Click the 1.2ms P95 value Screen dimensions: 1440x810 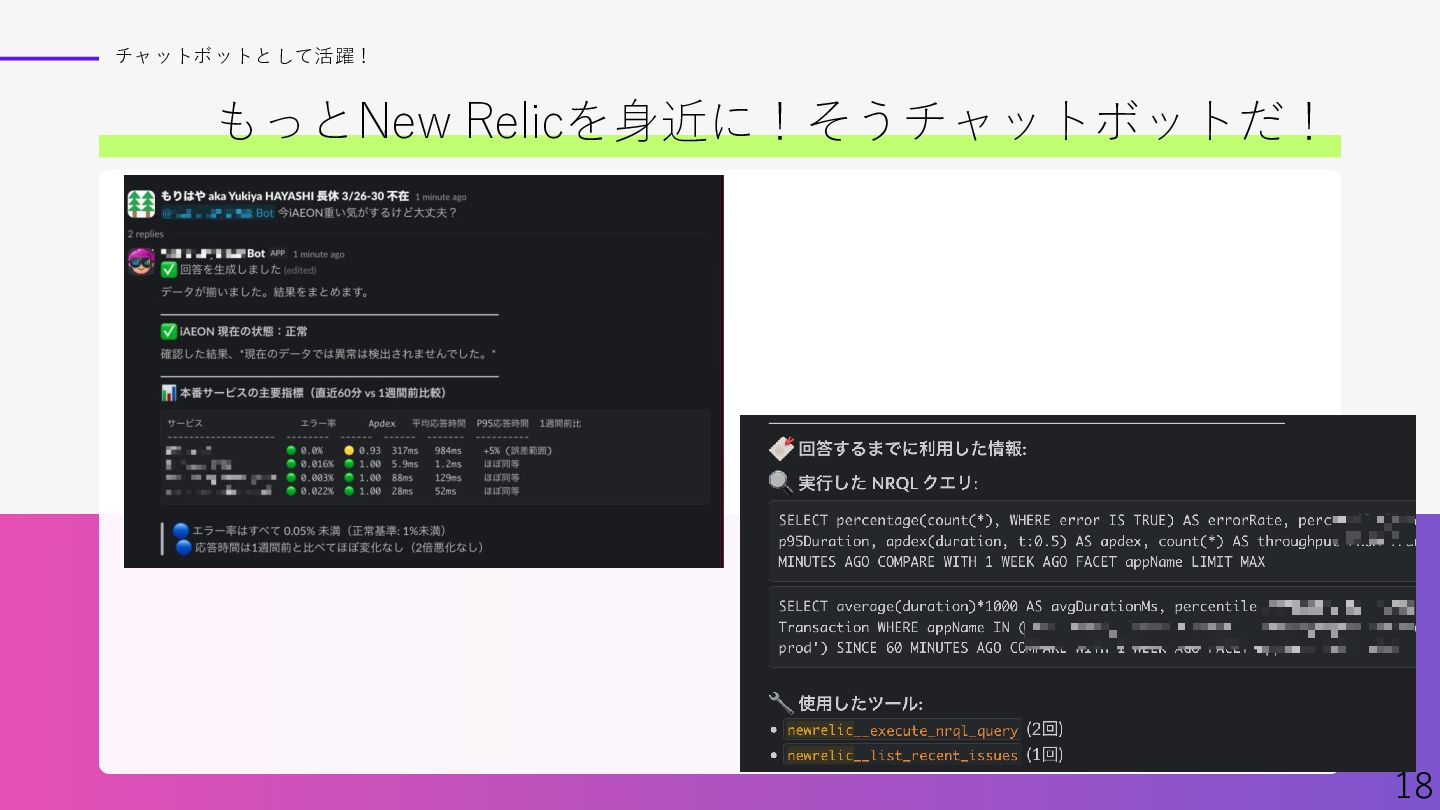click(x=448, y=464)
